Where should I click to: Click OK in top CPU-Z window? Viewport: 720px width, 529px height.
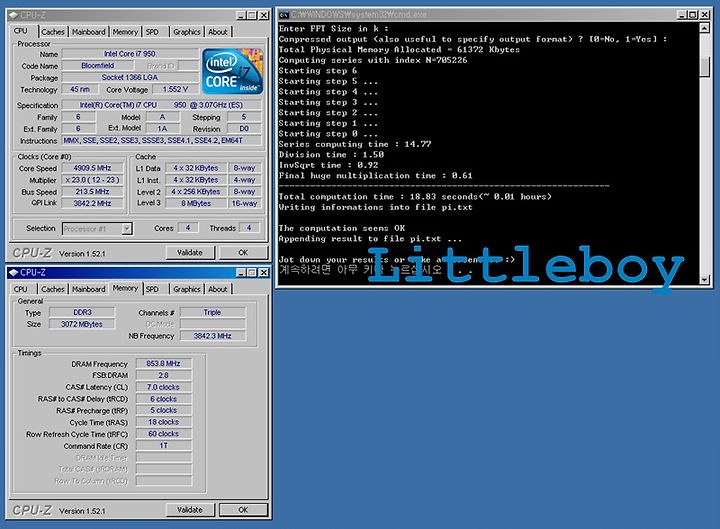coord(243,252)
